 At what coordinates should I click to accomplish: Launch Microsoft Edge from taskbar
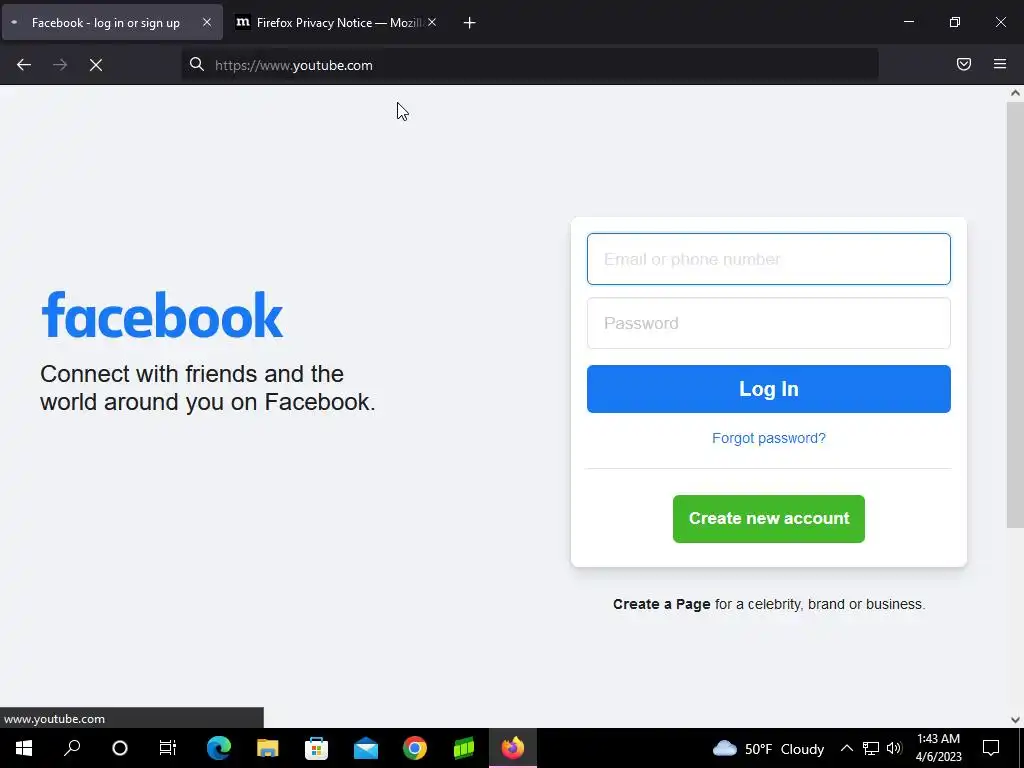(x=219, y=748)
